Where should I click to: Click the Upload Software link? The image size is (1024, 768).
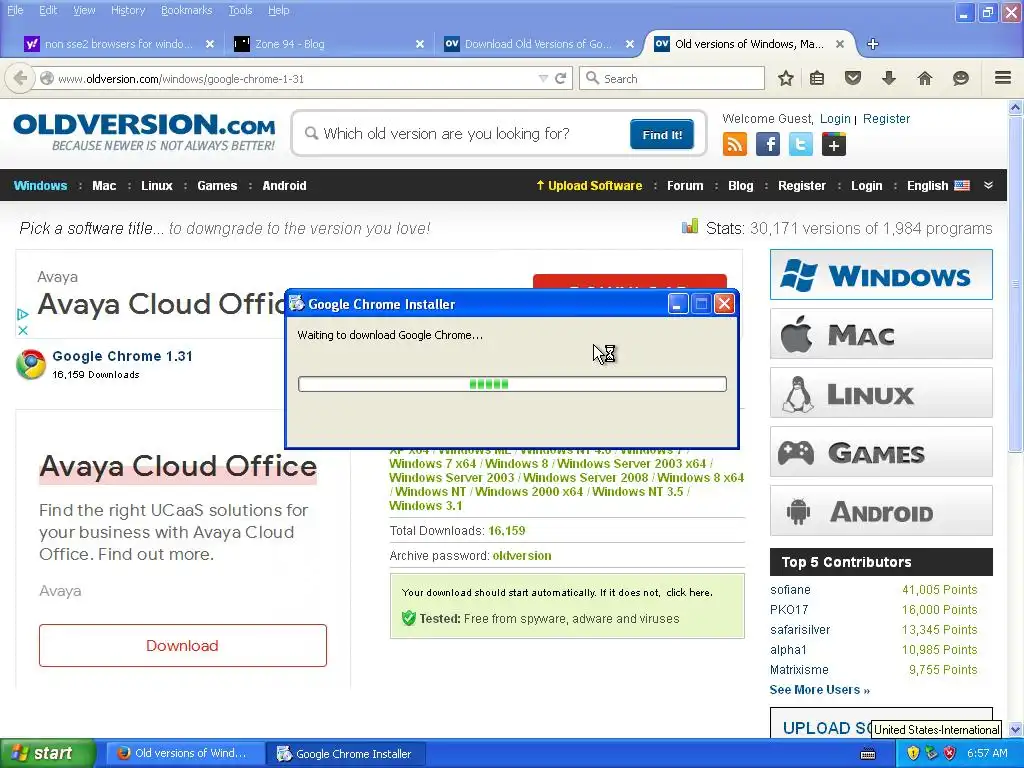coord(589,185)
